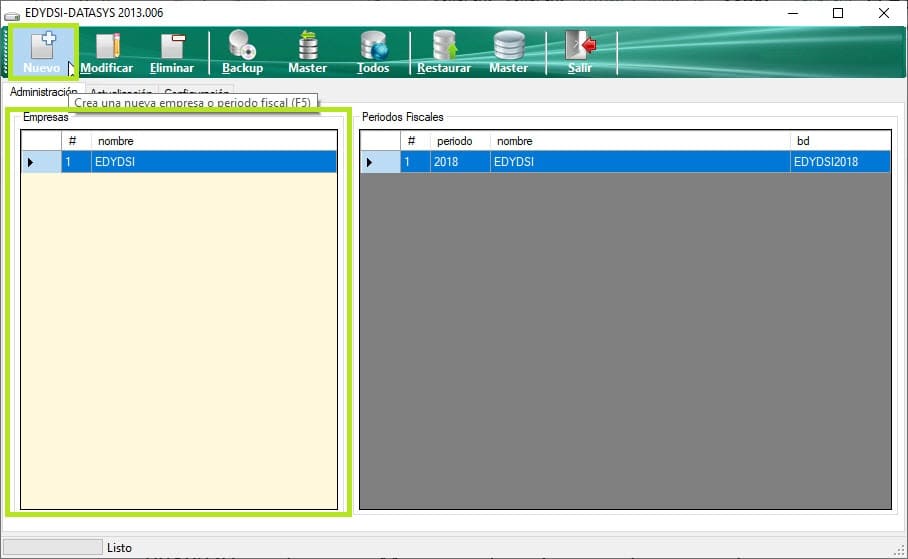Select the EDYDSI2018 database cell

[839, 161]
